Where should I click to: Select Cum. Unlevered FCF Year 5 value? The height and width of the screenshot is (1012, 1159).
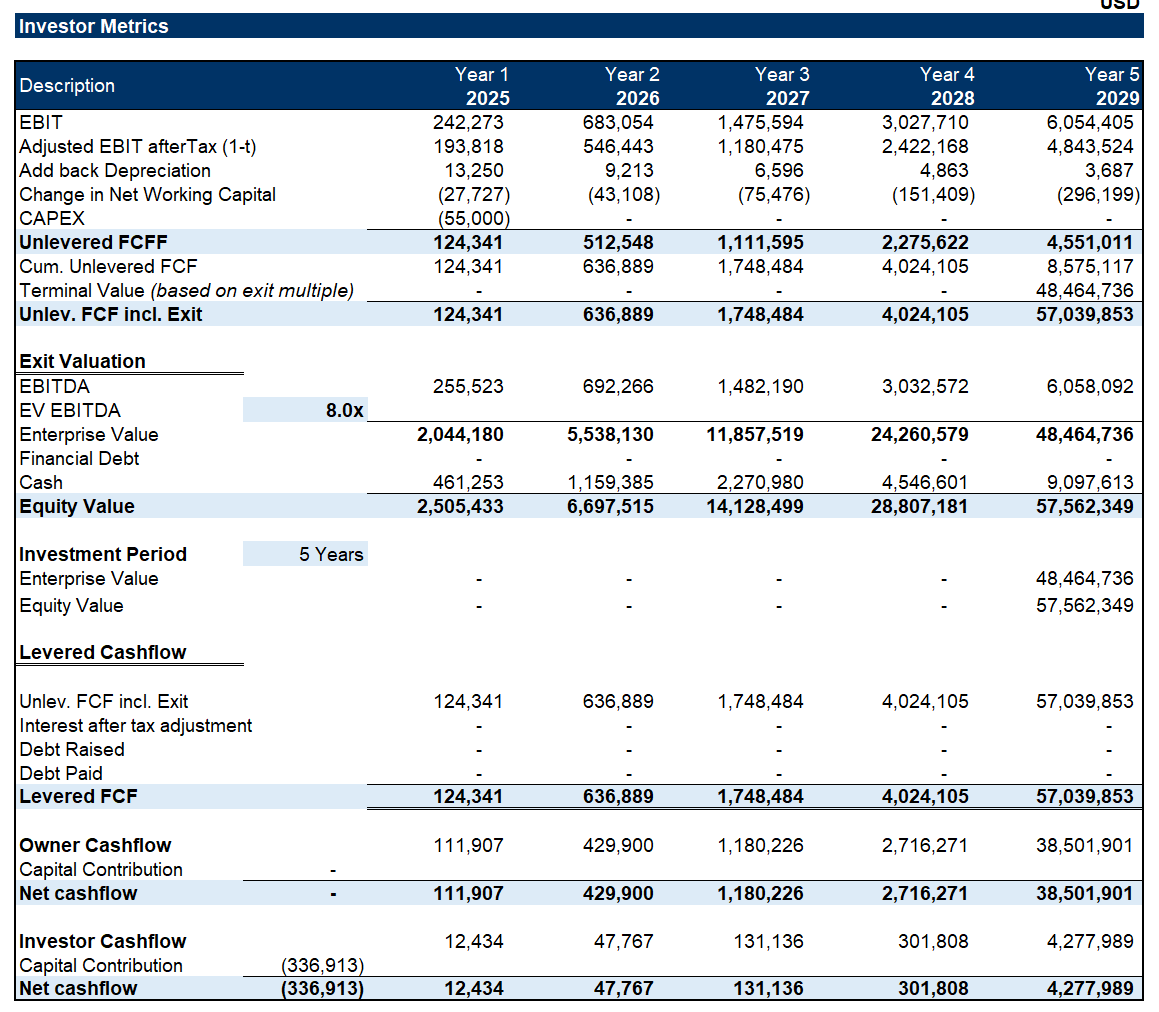click(x=1090, y=267)
